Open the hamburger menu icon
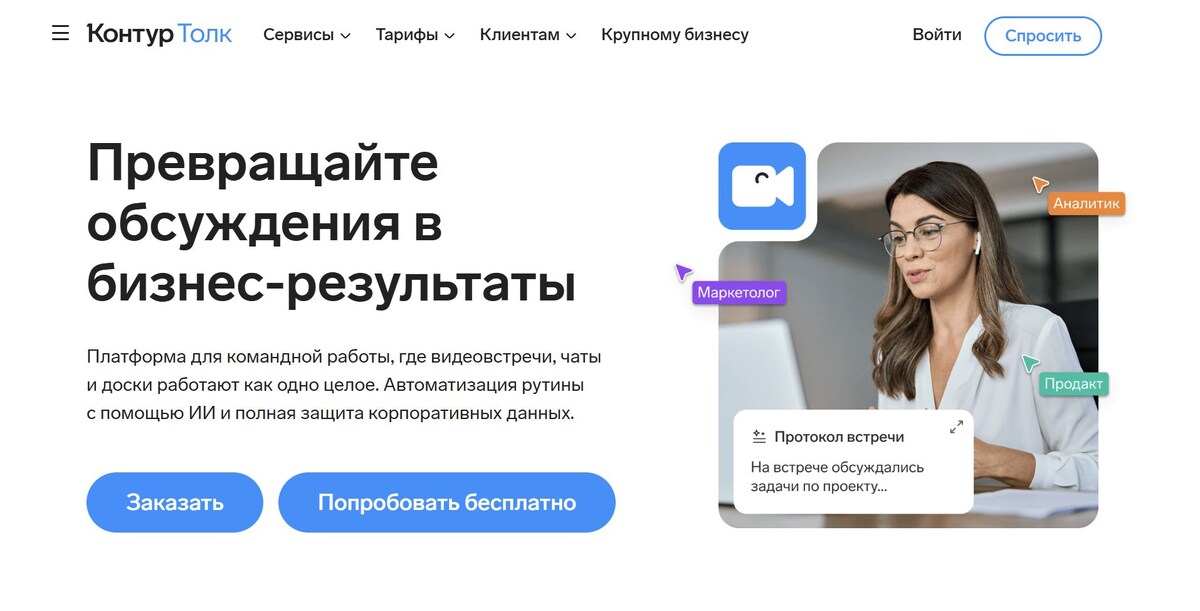 pos(60,34)
